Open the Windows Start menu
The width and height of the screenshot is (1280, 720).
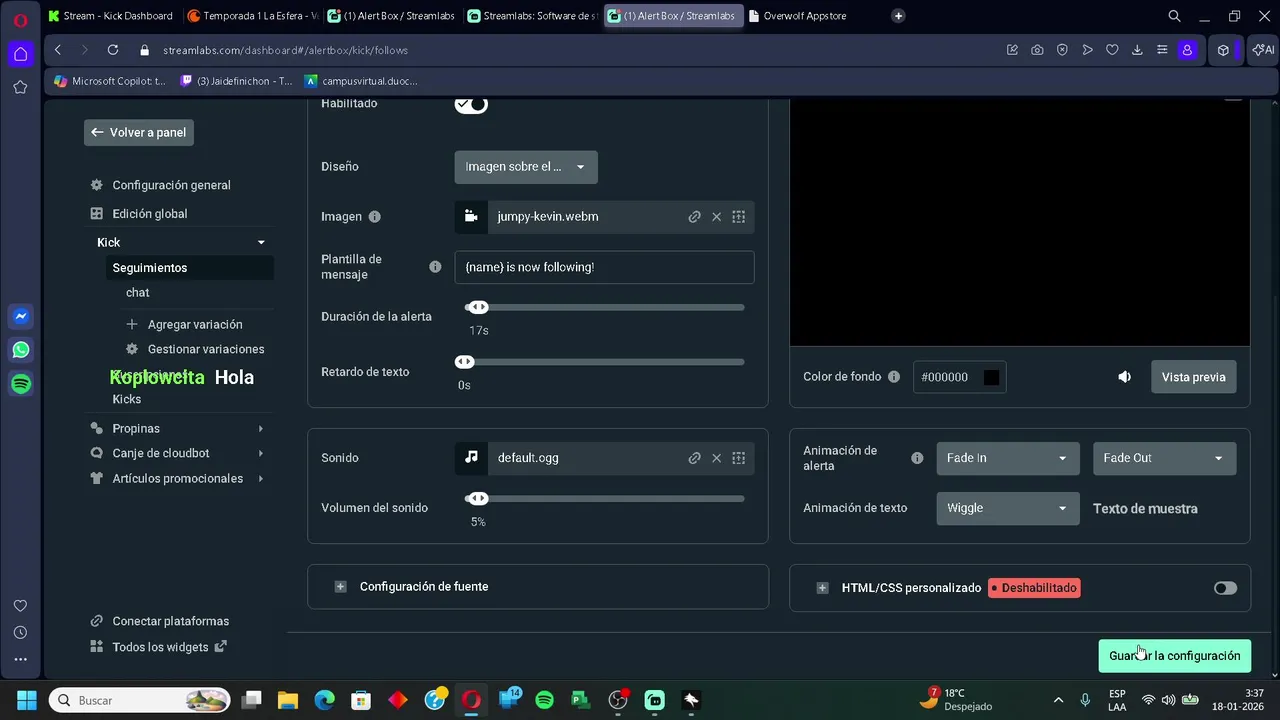[x=27, y=700]
